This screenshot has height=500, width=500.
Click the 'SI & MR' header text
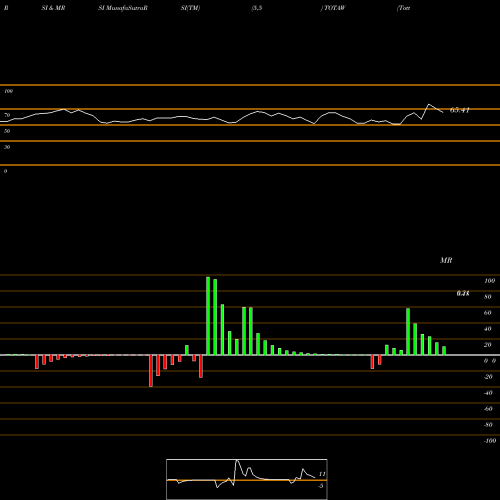(x=53, y=8)
